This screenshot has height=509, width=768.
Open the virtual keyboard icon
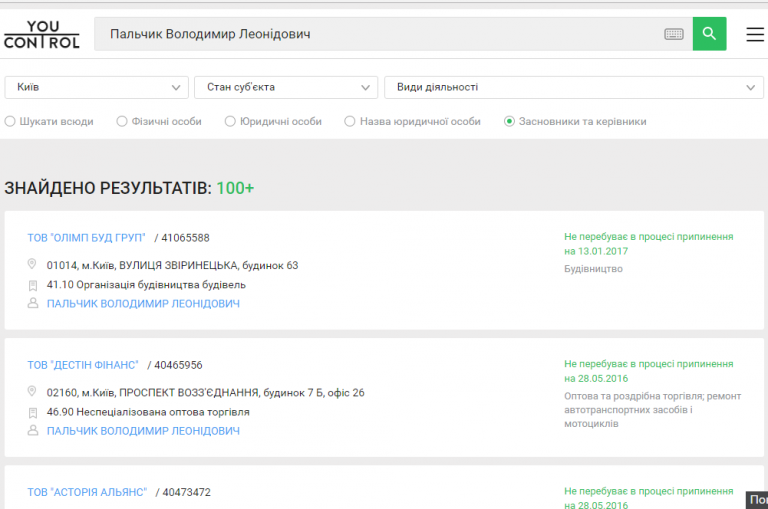tap(674, 34)
